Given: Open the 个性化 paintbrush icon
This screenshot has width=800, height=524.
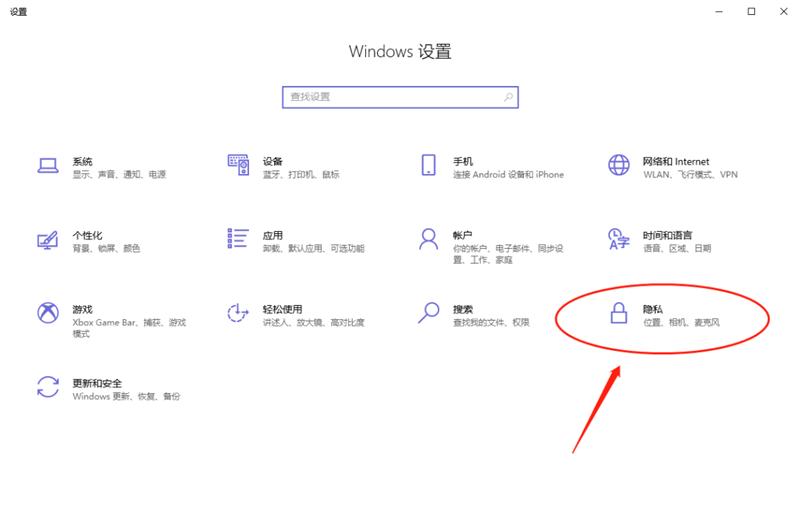Looking at the screenshot, I should click(x=47, y=240).
